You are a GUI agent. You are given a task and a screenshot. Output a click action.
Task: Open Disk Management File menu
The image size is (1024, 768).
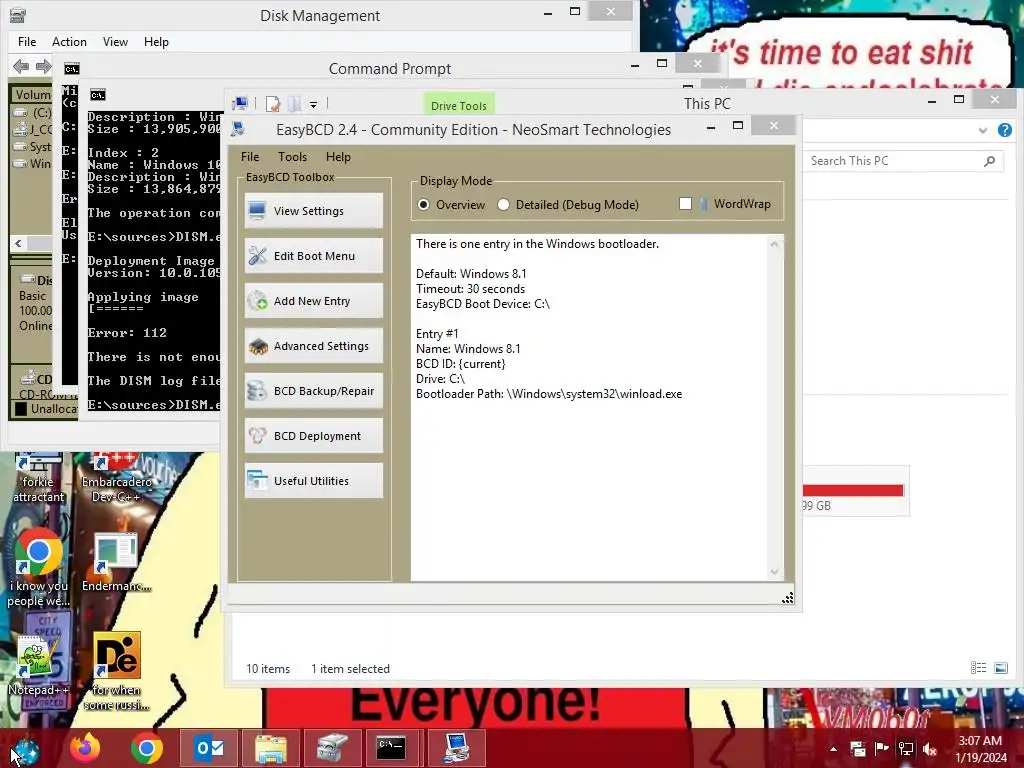pyautogui.click(x=27, y=42)
